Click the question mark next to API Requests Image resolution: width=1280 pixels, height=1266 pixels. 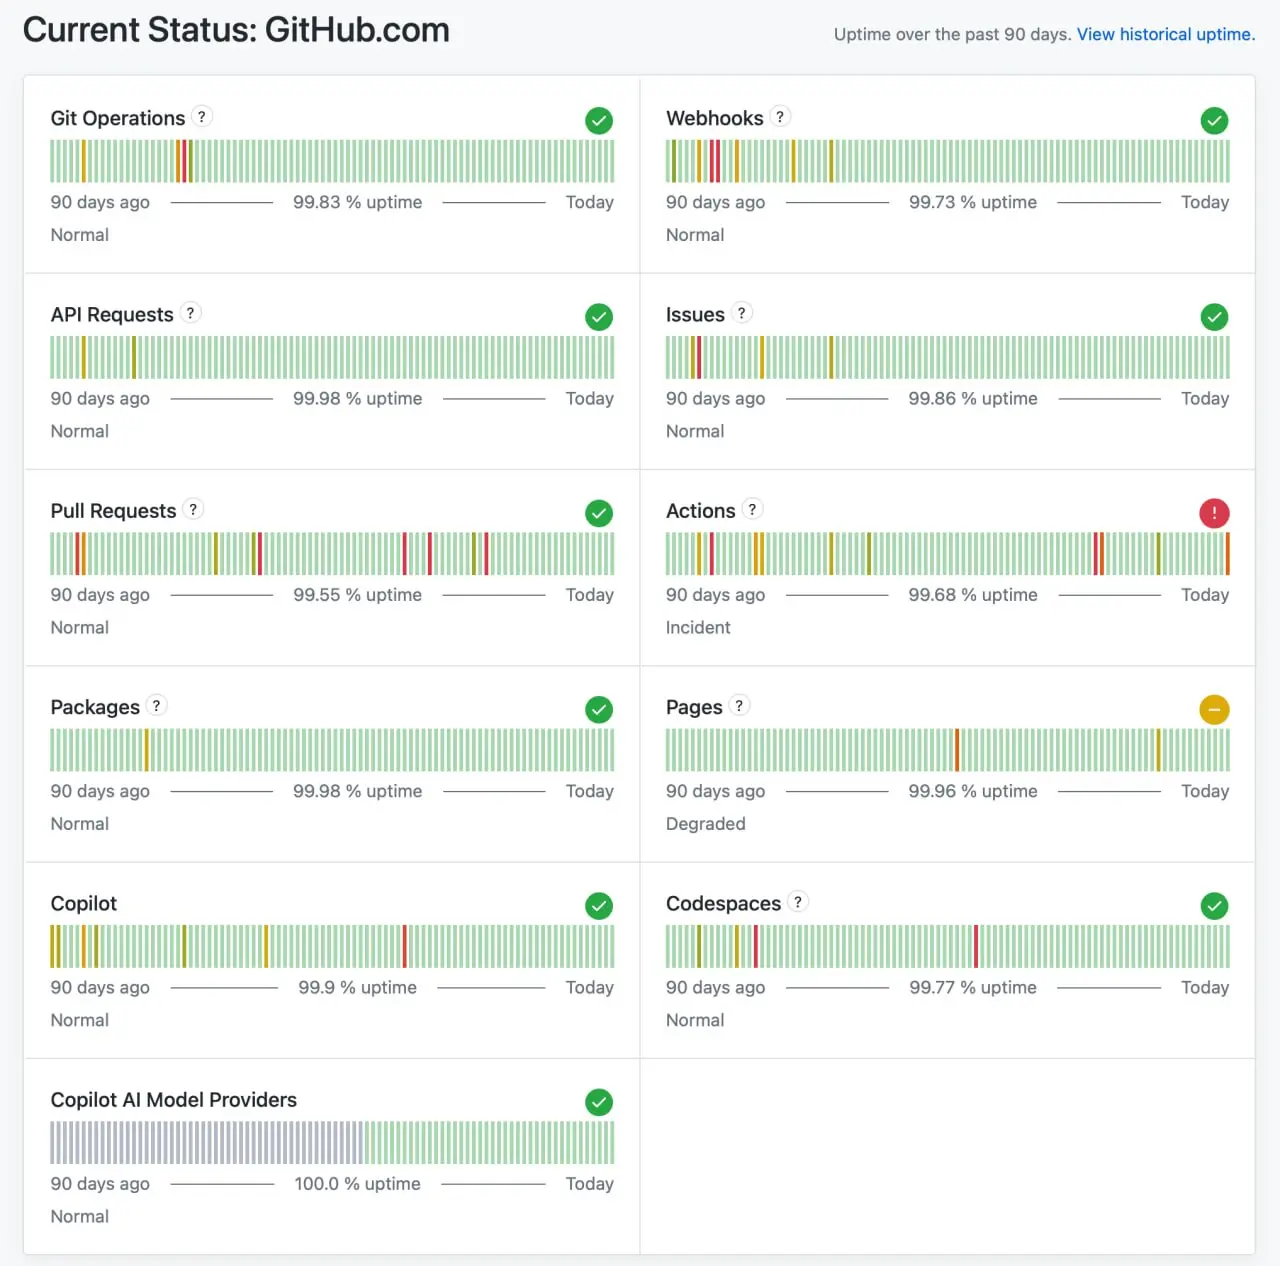click(x=190, y=313)
